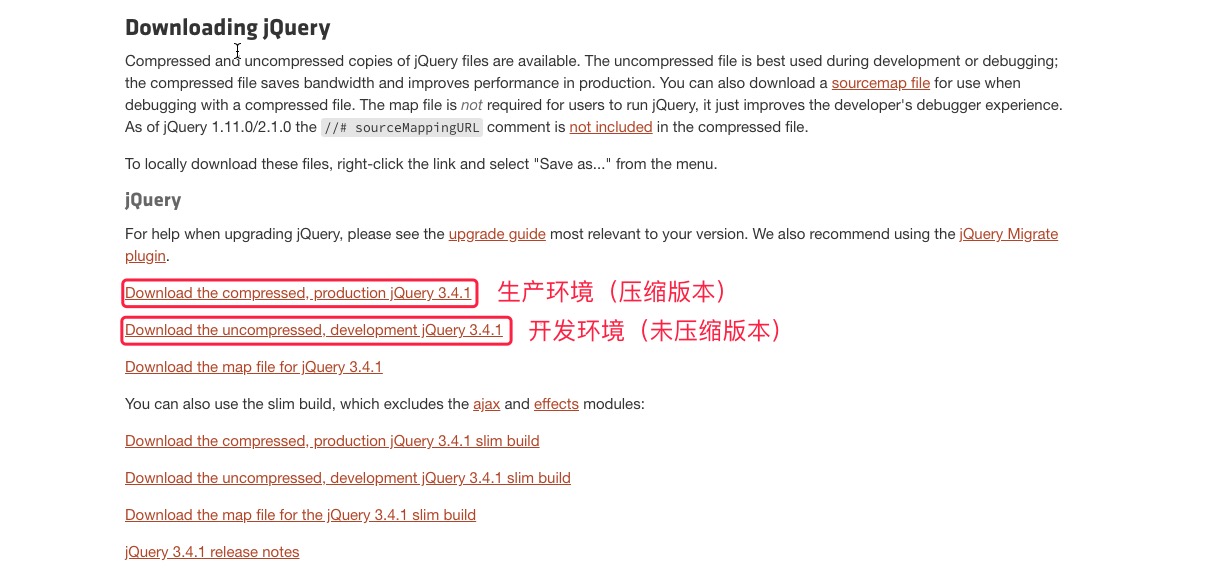Download uncompressed development jQuery 3.4.1 slim build
1212x572 pixels.
point(348,478)
